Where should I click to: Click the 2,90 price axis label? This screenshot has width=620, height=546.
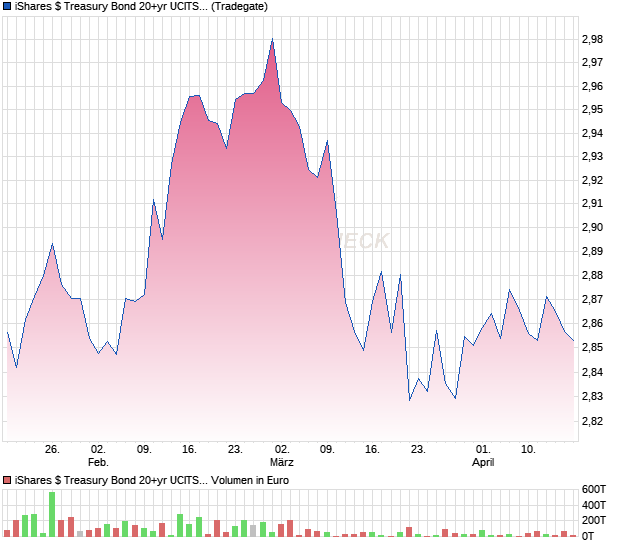[592, 228]
